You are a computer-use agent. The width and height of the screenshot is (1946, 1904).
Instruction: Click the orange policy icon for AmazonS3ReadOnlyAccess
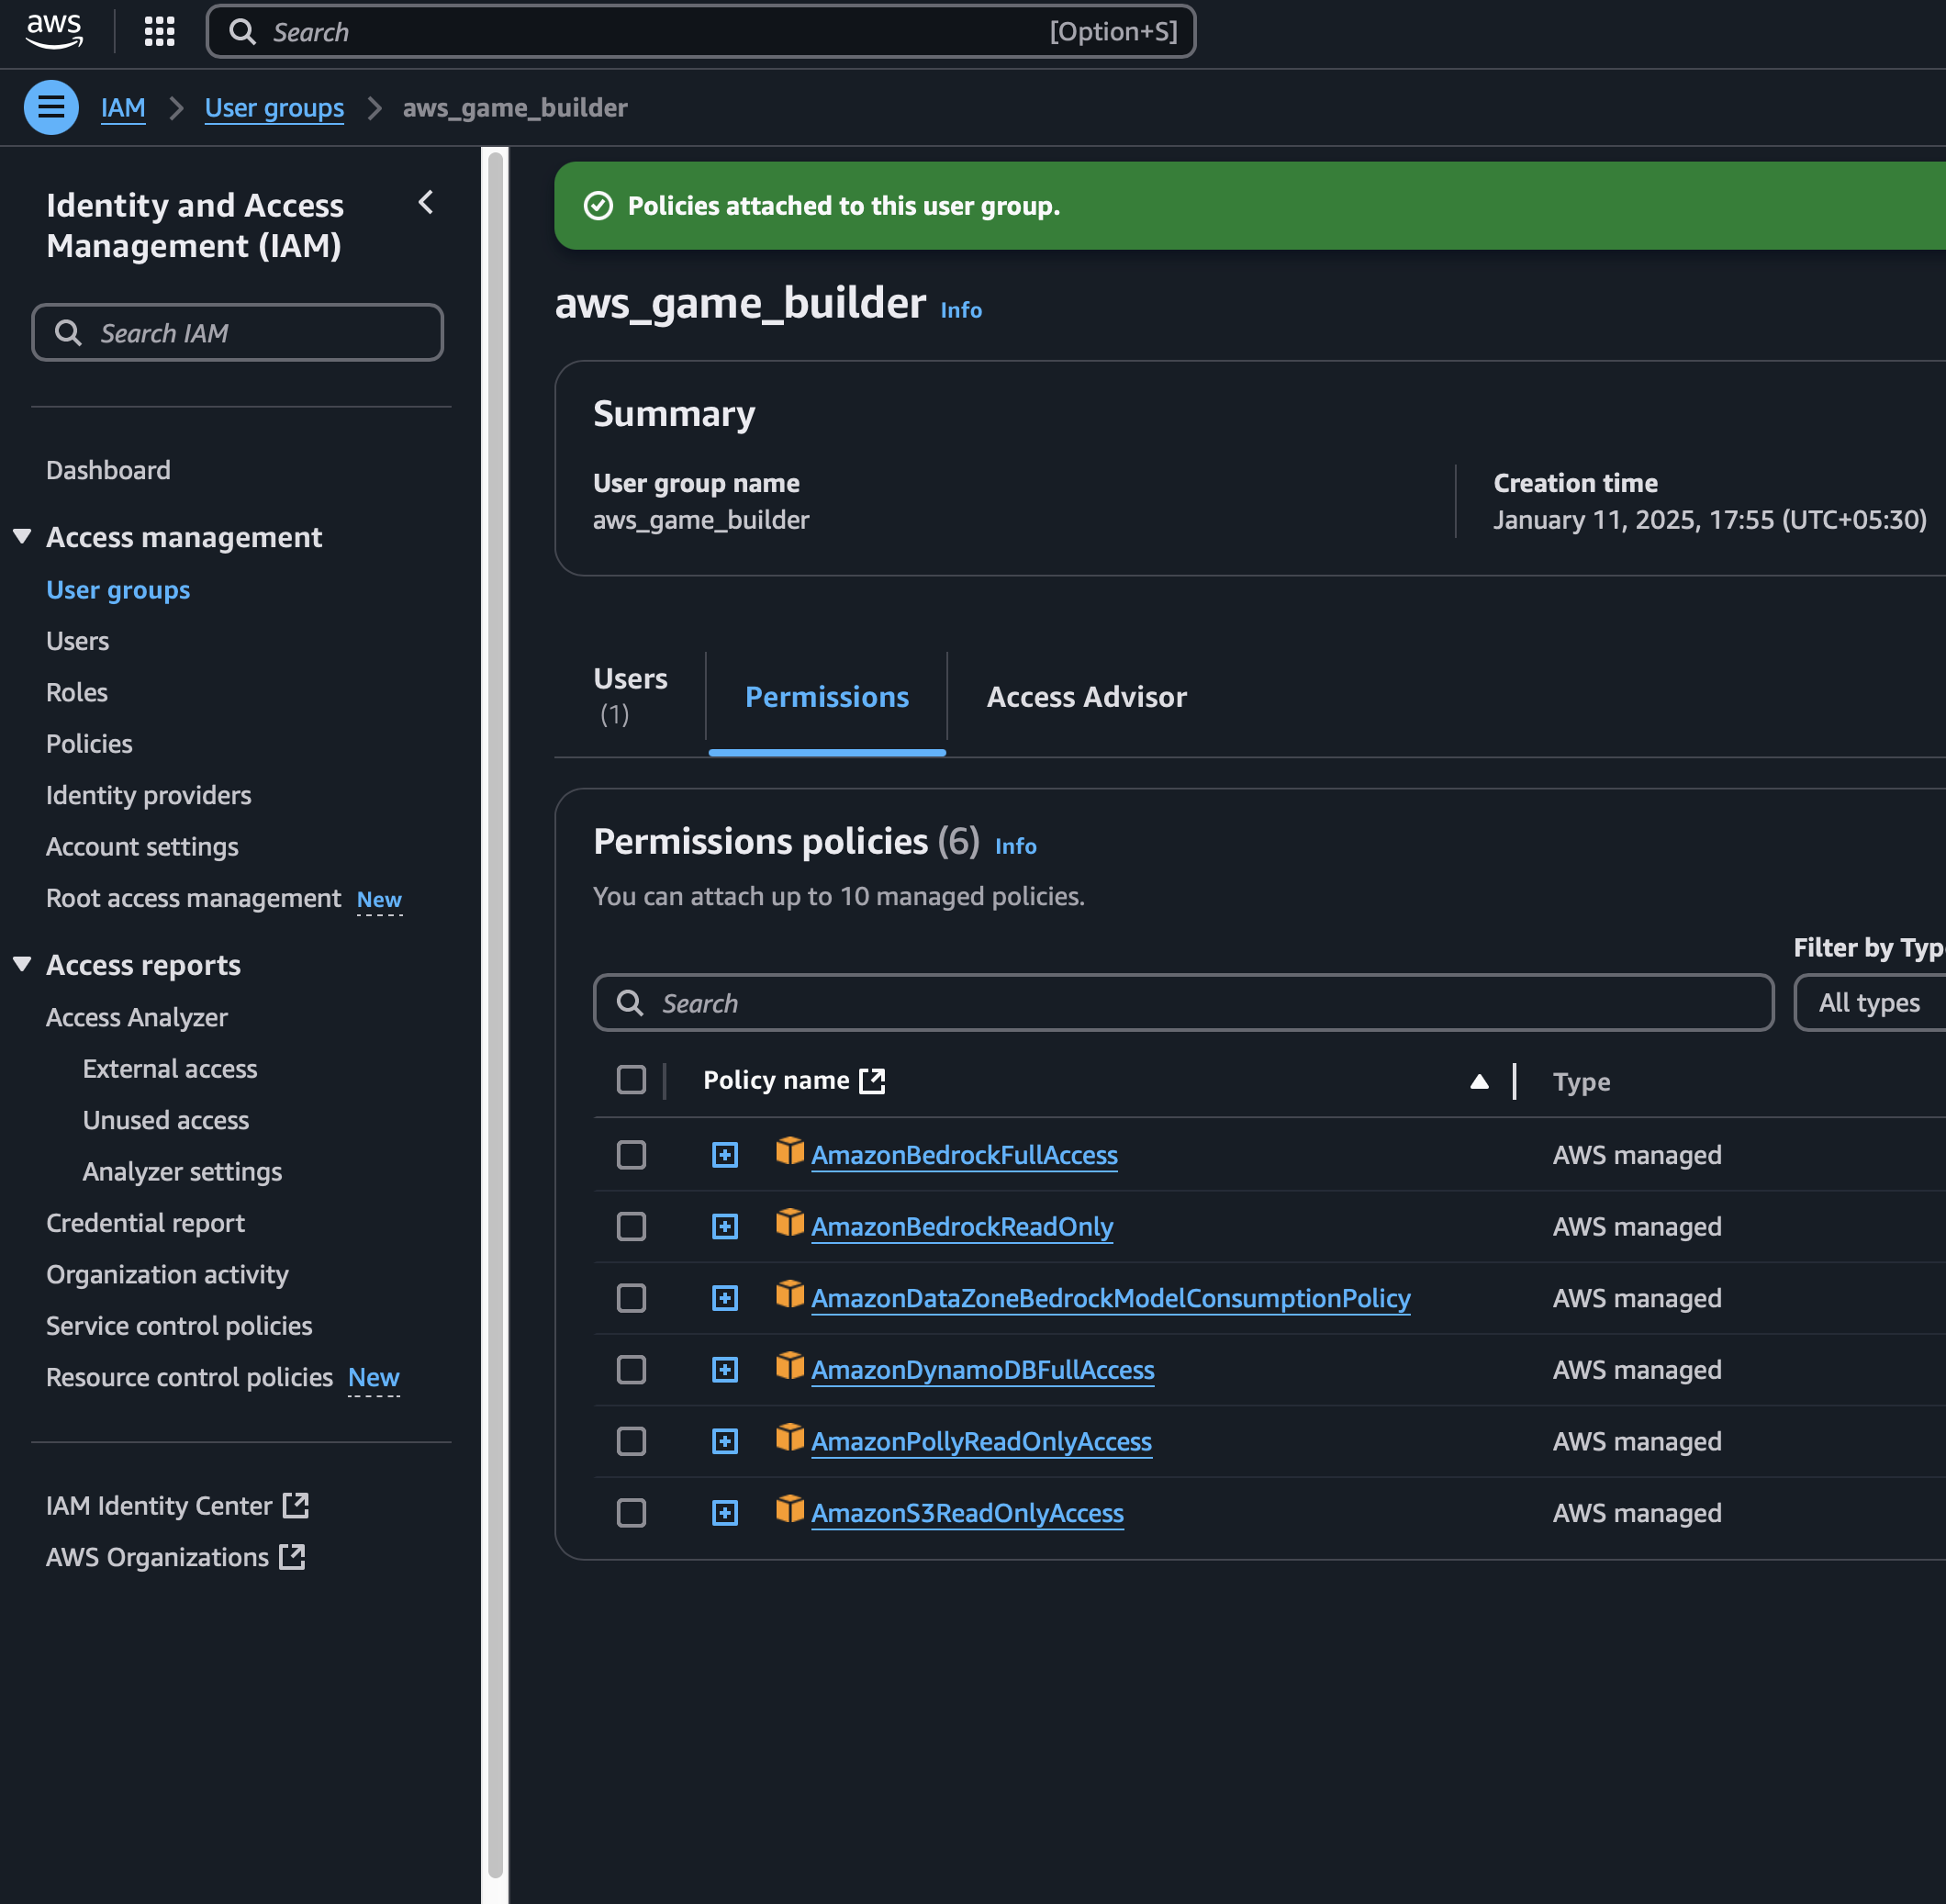789,1509
